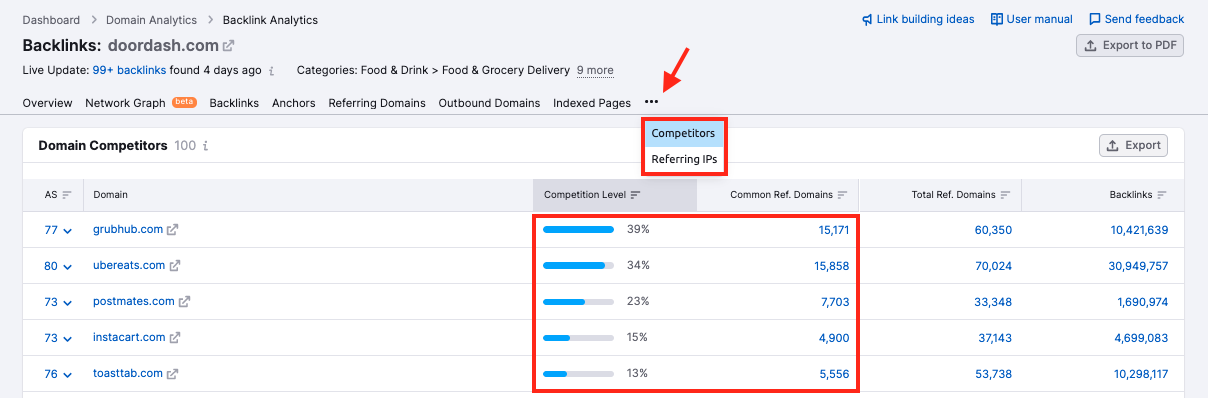The height and width of the screenshot is (398, 1208).
Task: Open doordash.com external link icon
Action: (228, 46)
